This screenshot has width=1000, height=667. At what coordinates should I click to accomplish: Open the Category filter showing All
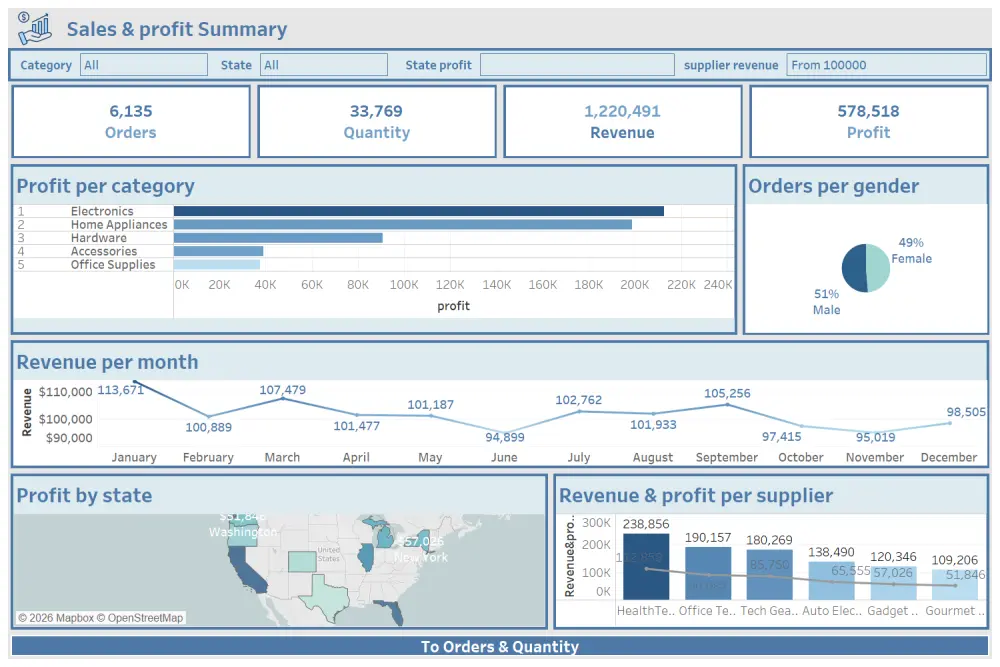(x=143, y=64)
